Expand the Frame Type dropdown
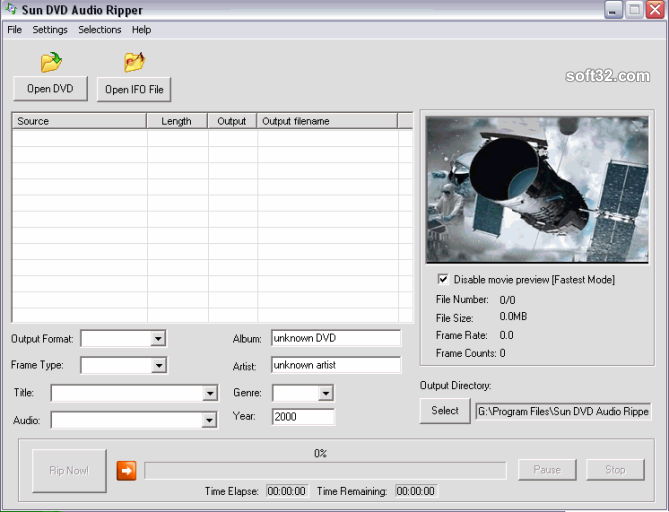The height and width of the screenshot is (512, 669). coord(158,366)
